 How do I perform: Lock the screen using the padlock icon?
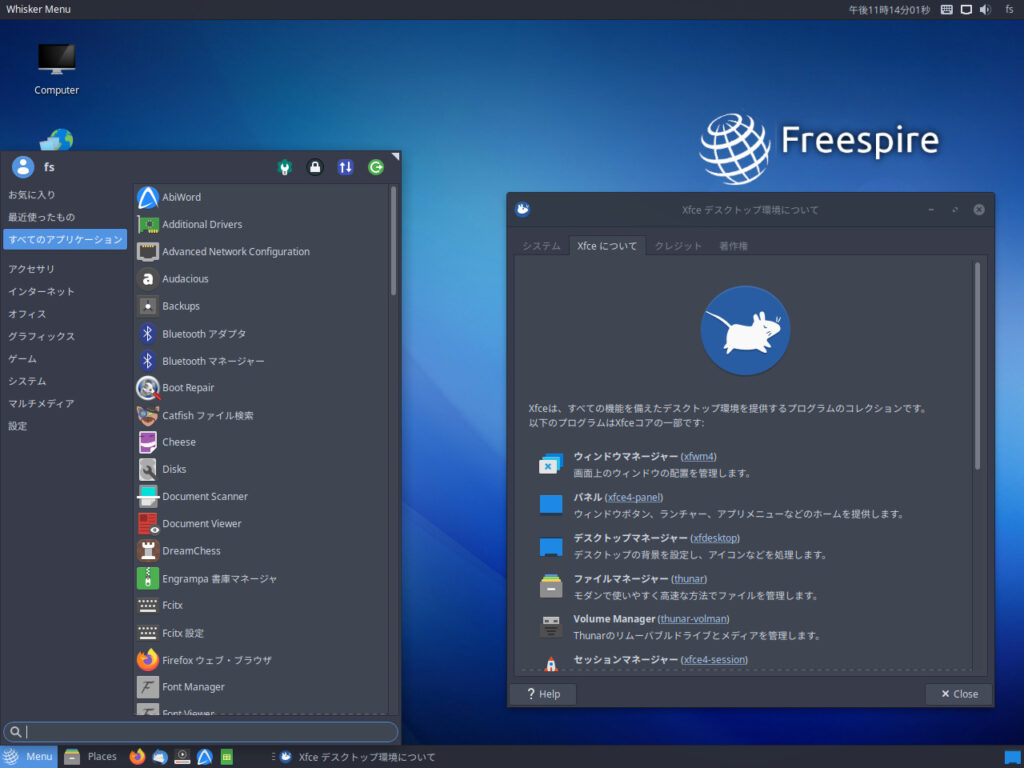coord(315,167)
